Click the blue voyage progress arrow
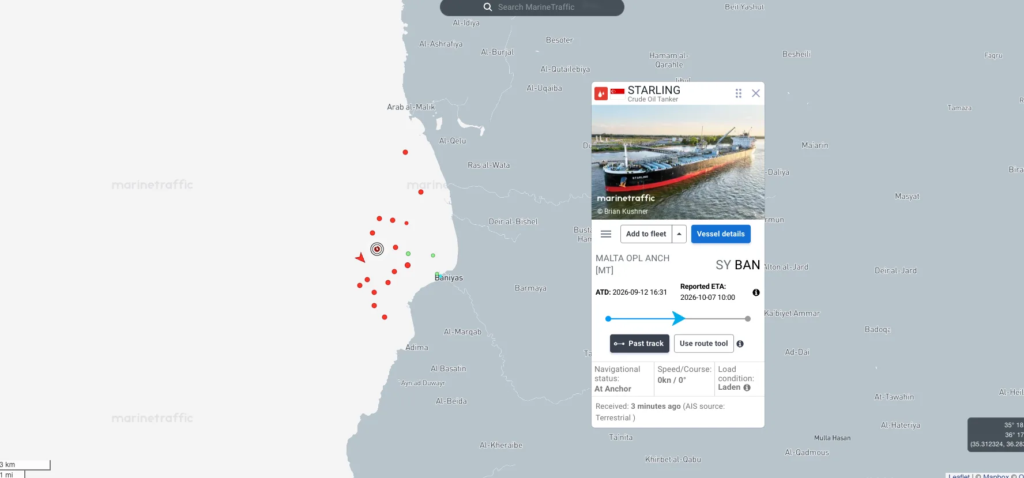Viewport: 1024px width, 478px height. coord(679,318)
